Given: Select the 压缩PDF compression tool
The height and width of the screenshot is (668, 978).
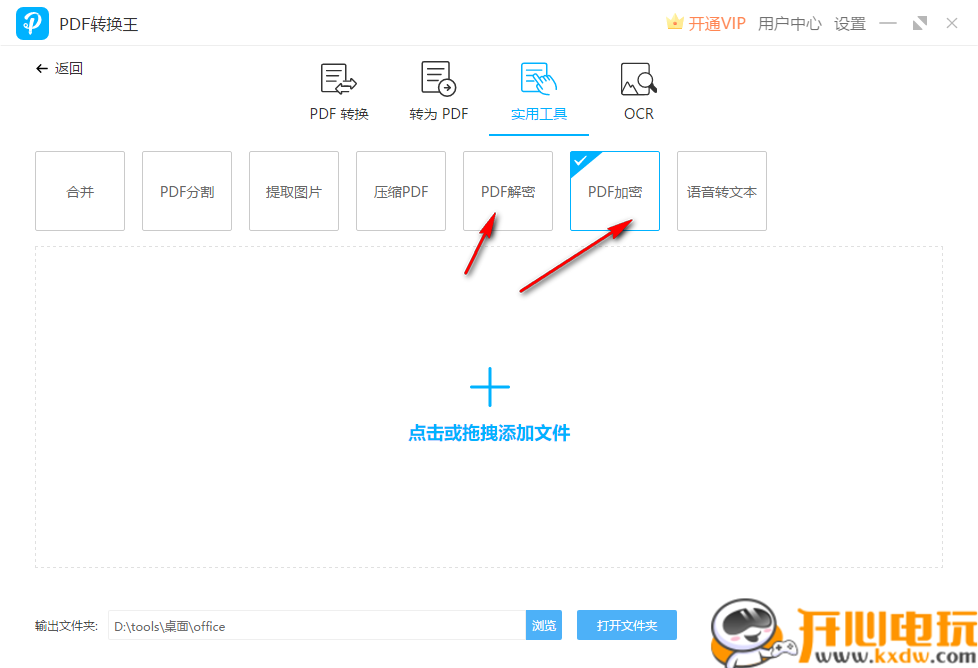Looking at the screenshot, I should [400, 190].
